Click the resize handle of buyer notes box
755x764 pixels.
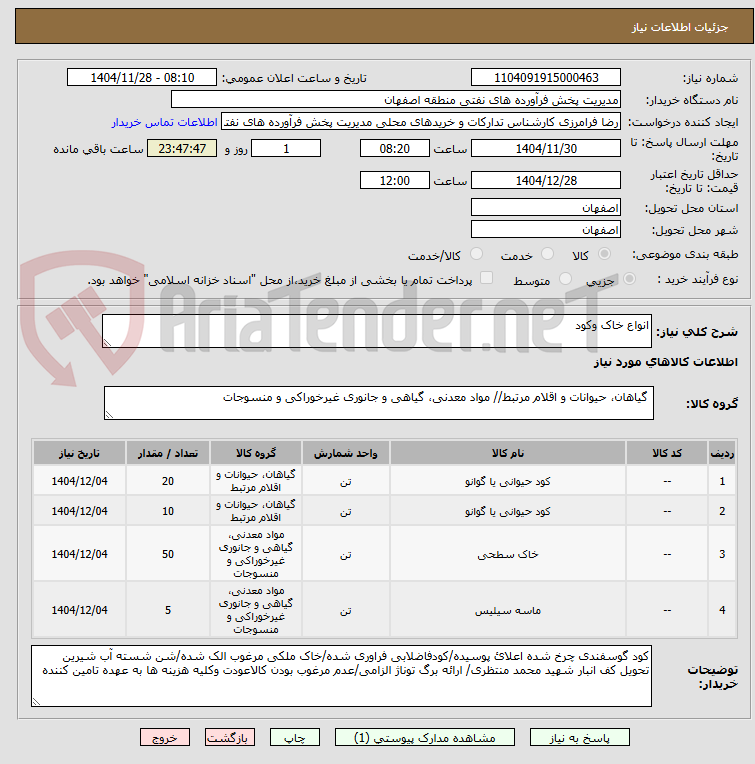36,701
